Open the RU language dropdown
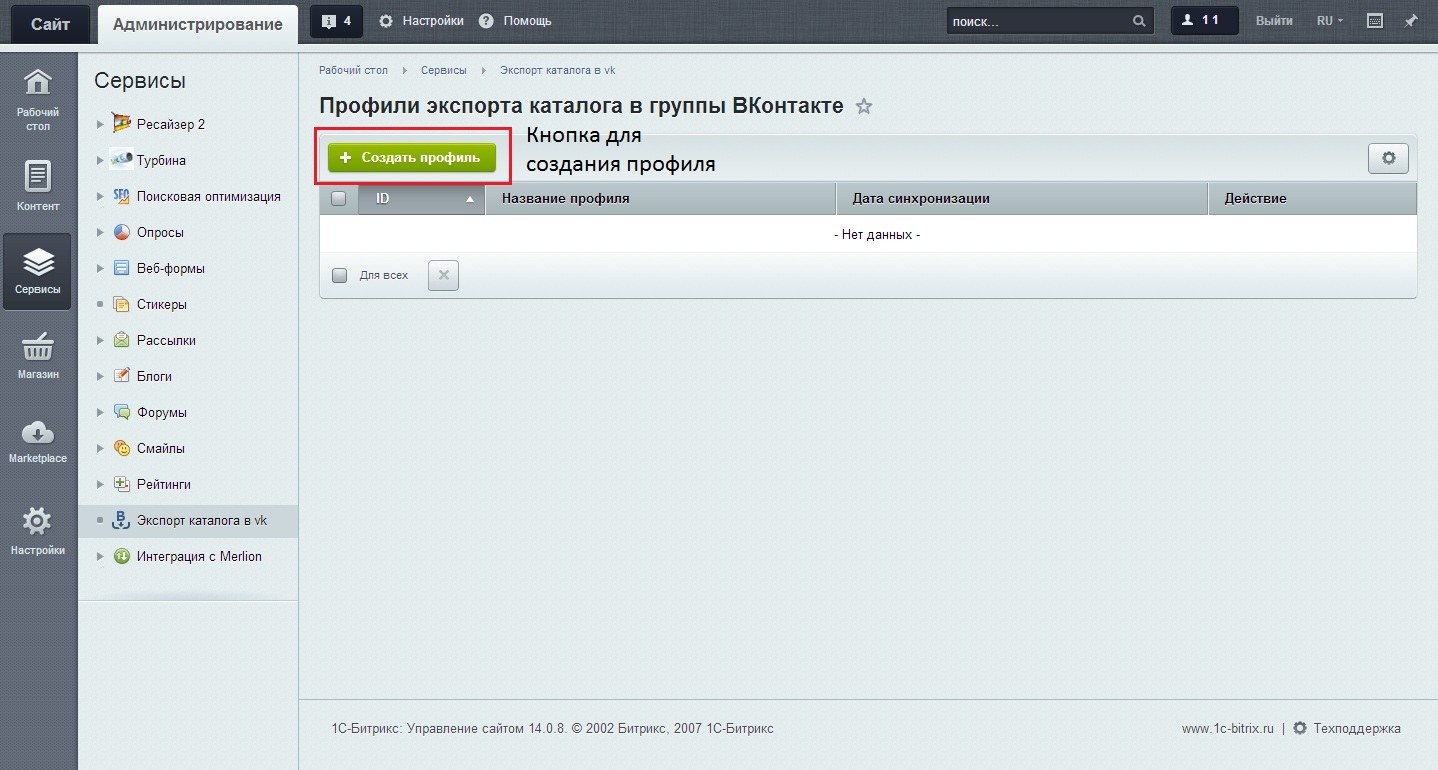Screen dimensions: 1438x770 pyautogui.click(x=1328, y=20)
